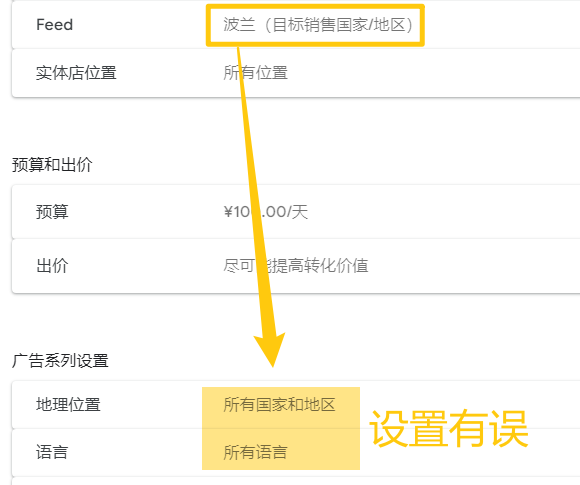Click the yellow outlined box around Feed value

tap(315, 25)
